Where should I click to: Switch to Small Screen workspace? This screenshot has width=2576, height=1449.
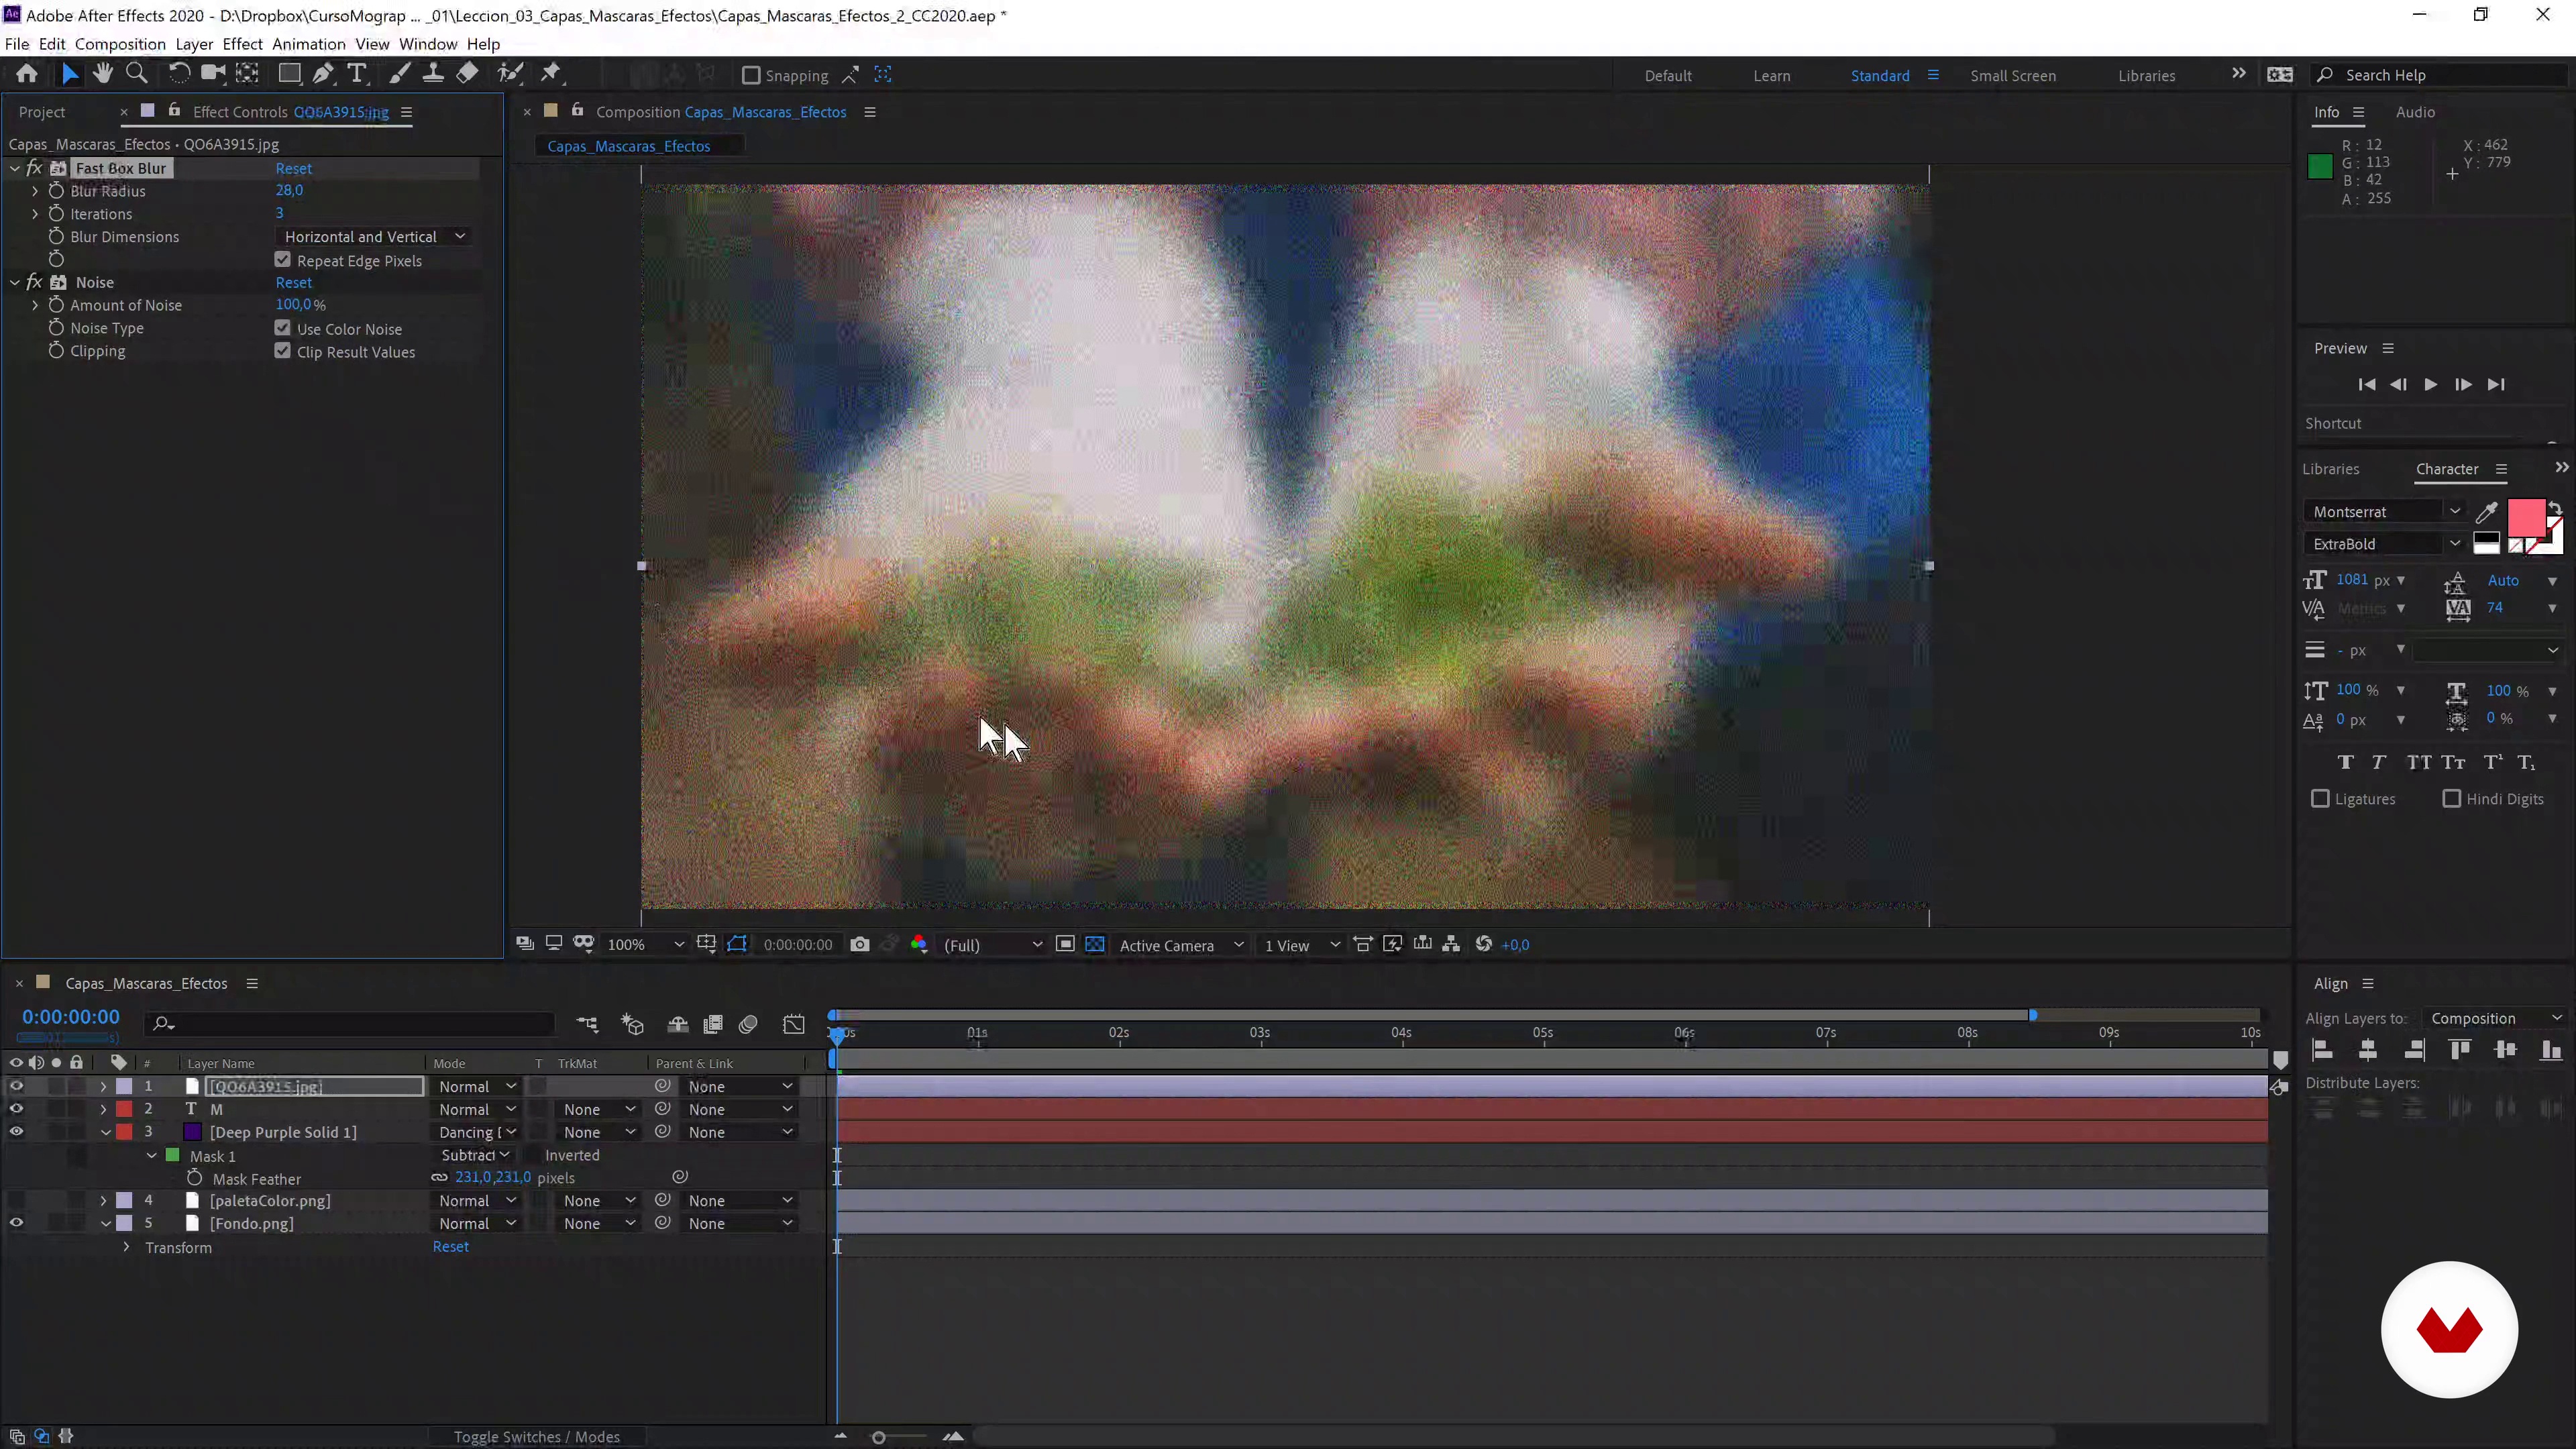click(x=2013, y=76)
